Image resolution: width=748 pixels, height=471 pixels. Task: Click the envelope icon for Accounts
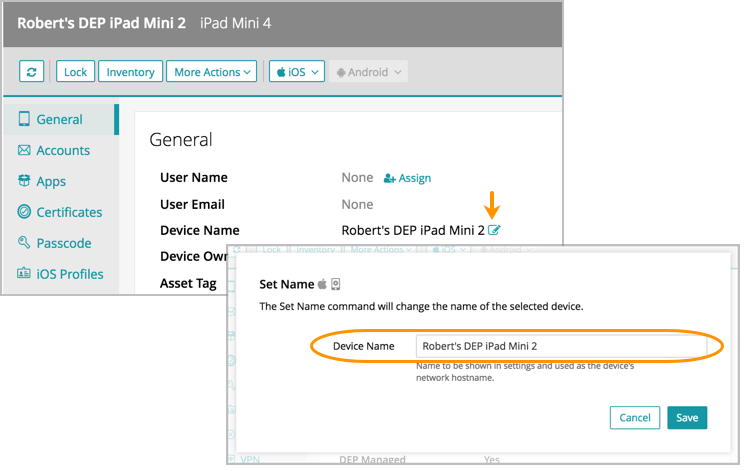point(25,150)
